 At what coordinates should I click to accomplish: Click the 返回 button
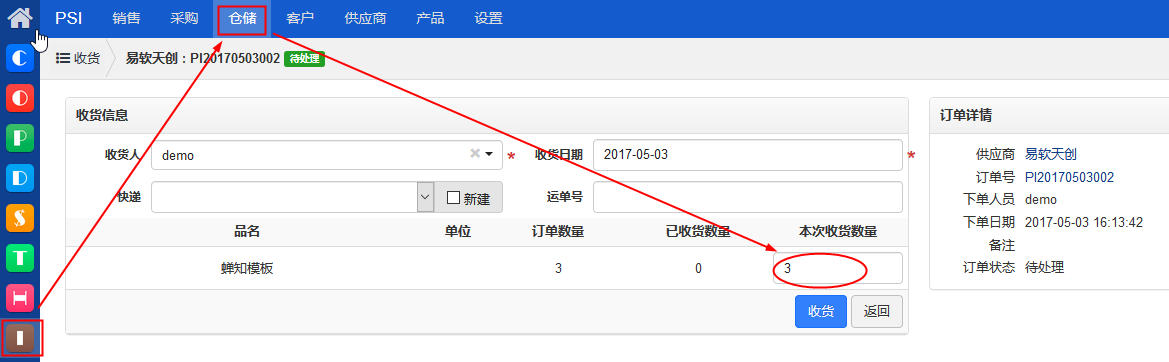pyautogui.click(x=877, y=311)
